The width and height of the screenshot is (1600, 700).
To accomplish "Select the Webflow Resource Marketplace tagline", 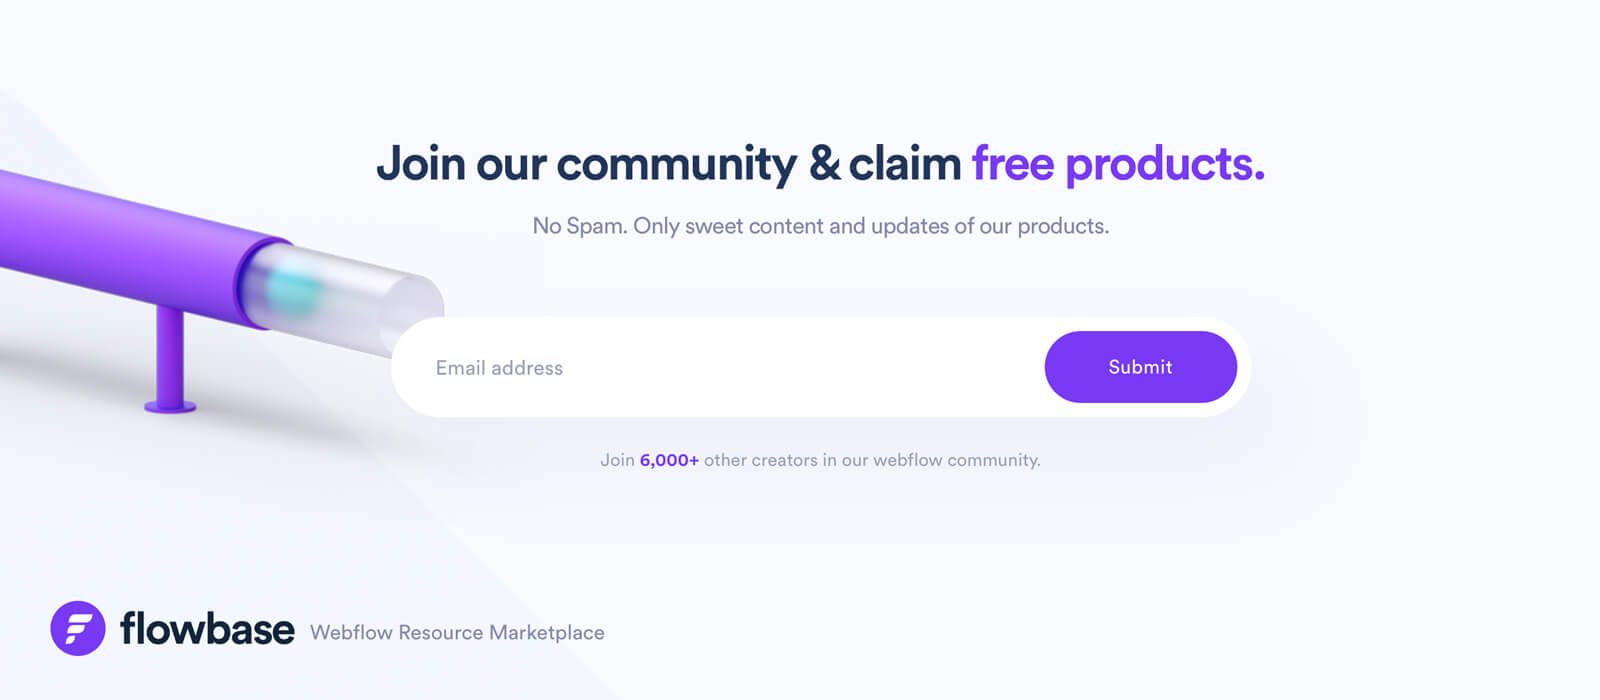I will point(457,633).
